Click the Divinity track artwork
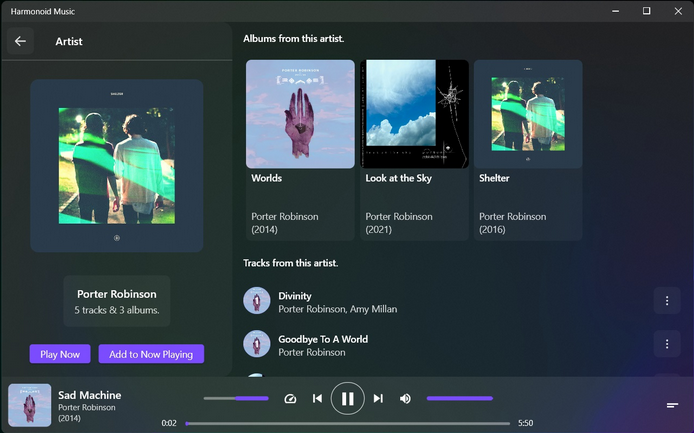The height and width of the screenshot is (433, 694). pos(257,301)
